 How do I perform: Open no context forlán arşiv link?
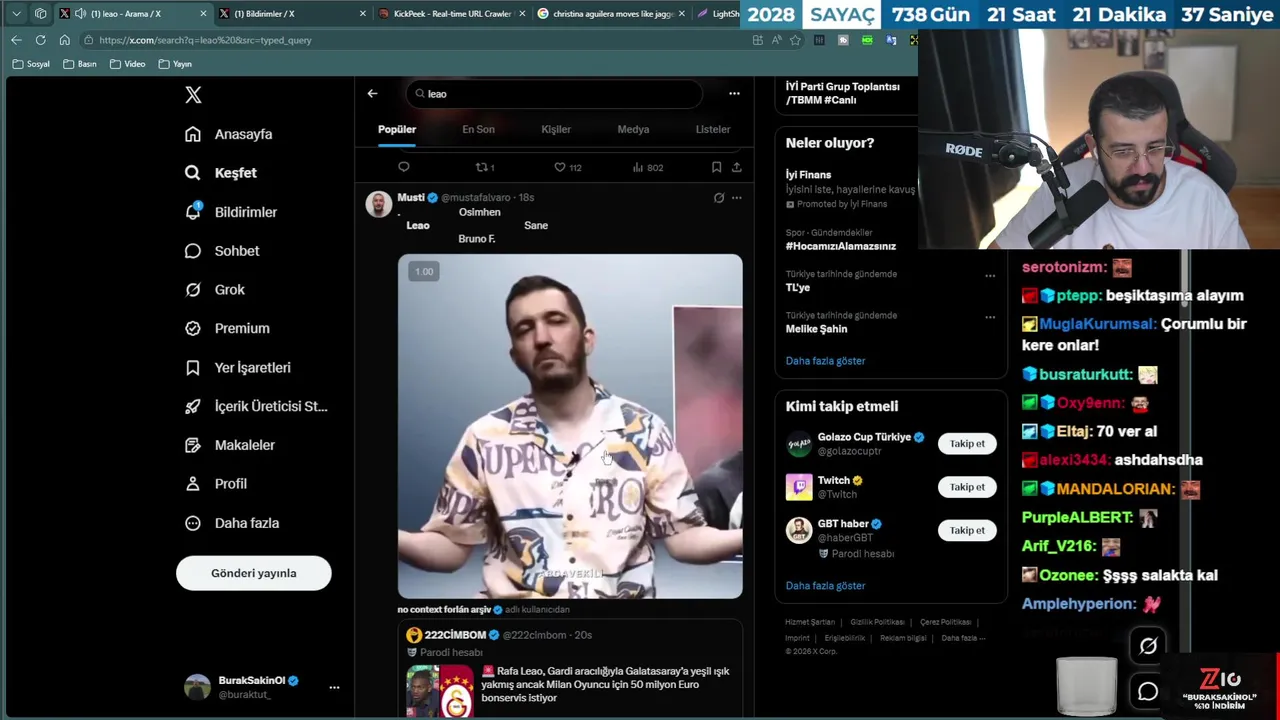[444, 609]
